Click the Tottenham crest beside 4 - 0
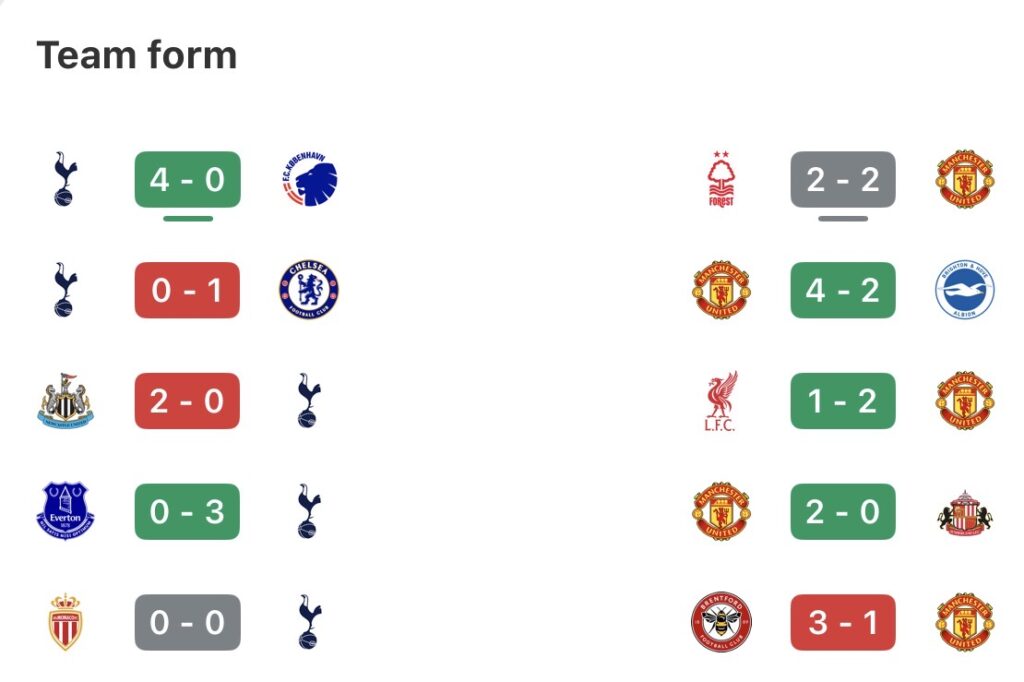The image size is (1024, 682). pyautogui.click(x=65, y=181)
